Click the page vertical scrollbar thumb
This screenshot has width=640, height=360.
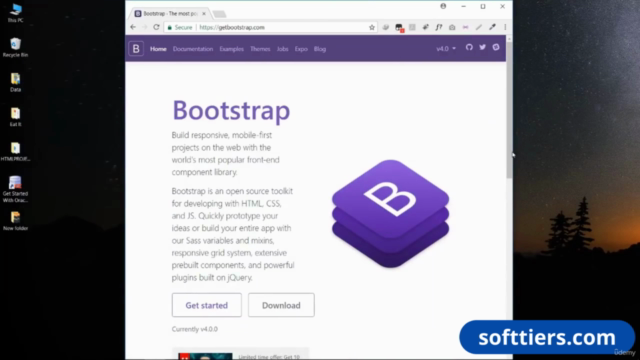[509, 109]
